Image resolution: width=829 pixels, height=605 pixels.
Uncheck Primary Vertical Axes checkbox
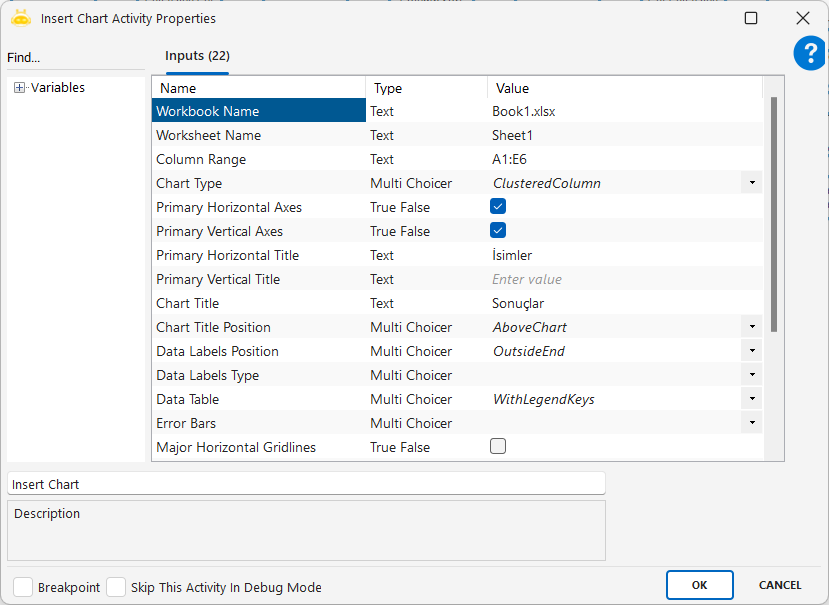(498, 231)
